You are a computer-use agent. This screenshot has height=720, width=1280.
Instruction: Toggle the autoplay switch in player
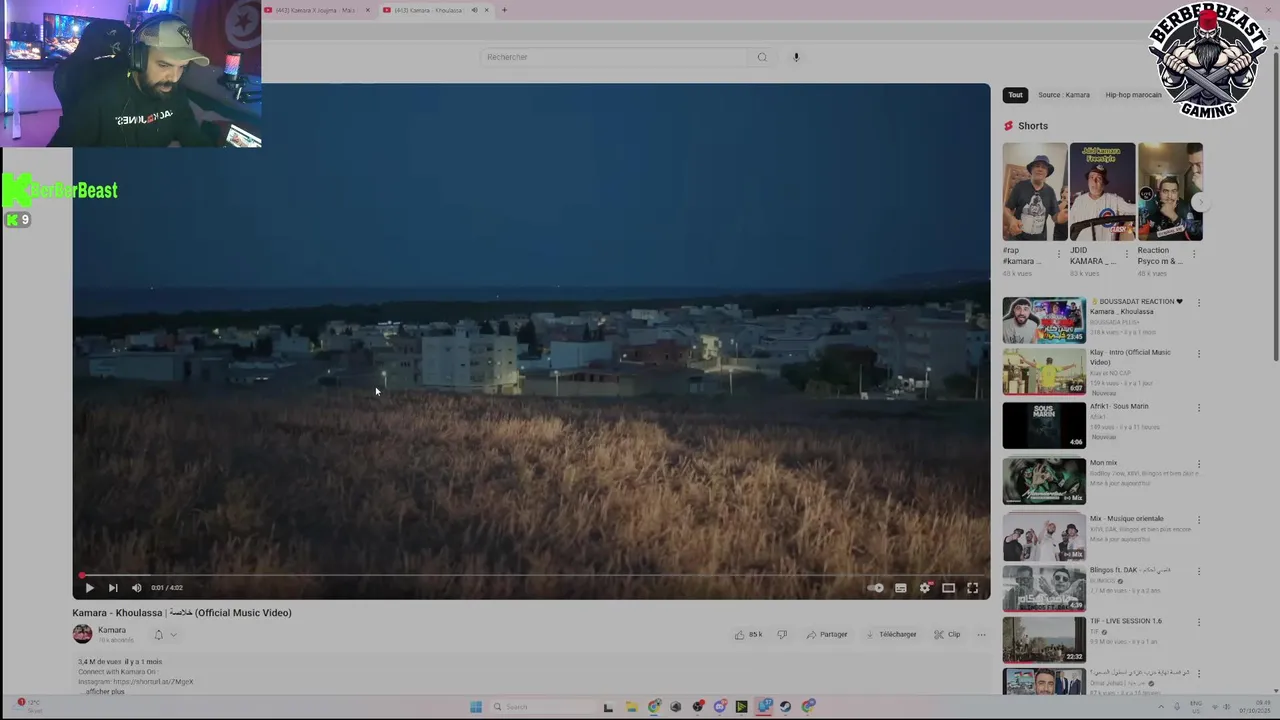click(x=876, y=588)
